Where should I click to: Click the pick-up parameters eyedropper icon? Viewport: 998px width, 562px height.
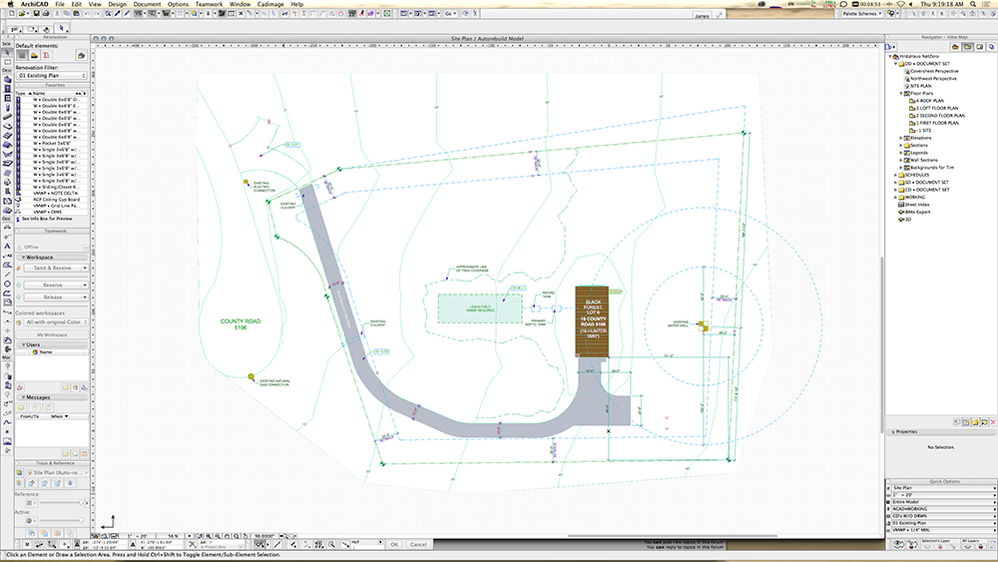[x=117, y=13]
